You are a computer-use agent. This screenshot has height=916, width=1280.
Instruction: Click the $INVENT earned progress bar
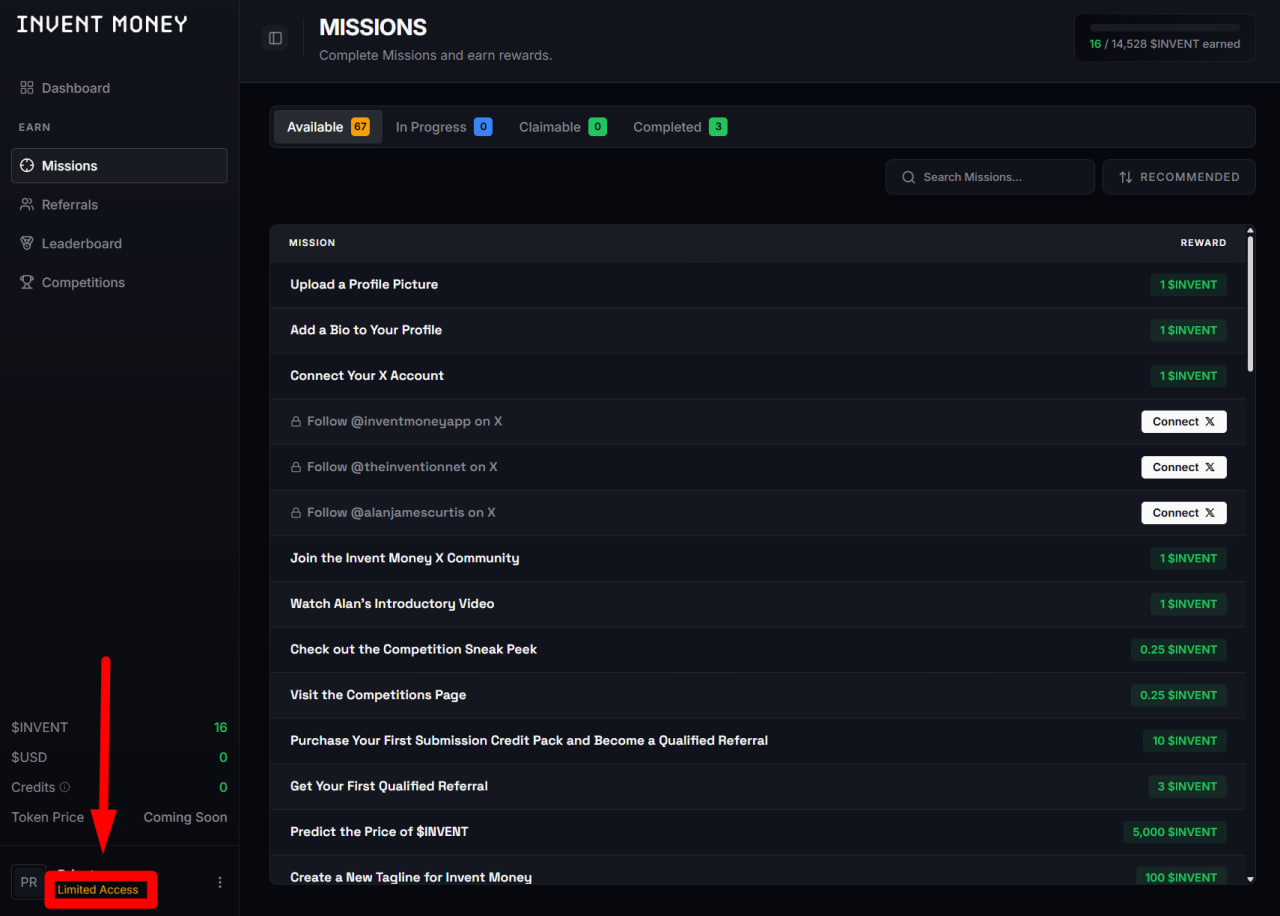(x=1164, y=28)
